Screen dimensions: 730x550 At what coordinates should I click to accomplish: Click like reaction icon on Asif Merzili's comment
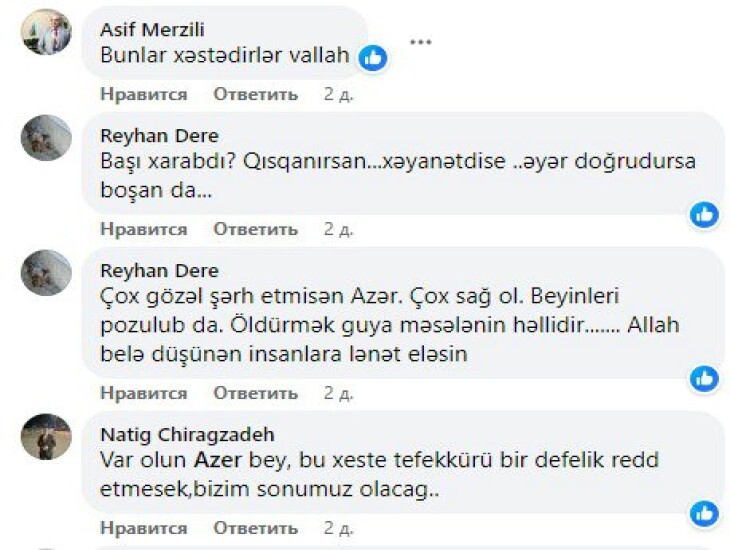click(x=373, y=58)
